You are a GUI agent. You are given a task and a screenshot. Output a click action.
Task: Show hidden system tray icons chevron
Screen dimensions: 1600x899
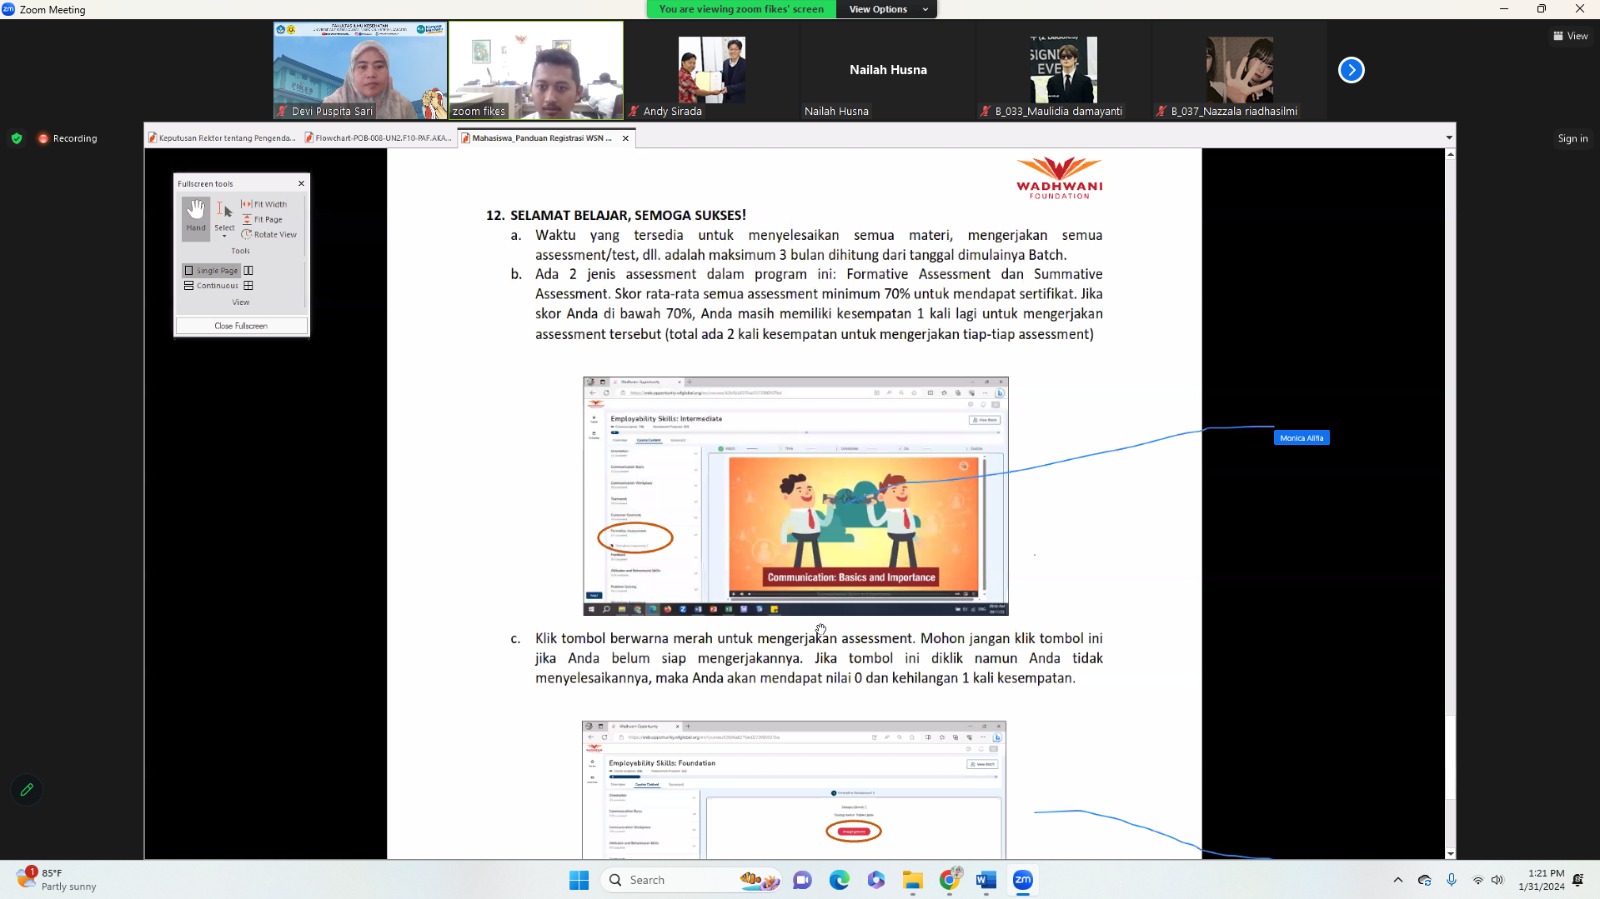pos(1397,880)
